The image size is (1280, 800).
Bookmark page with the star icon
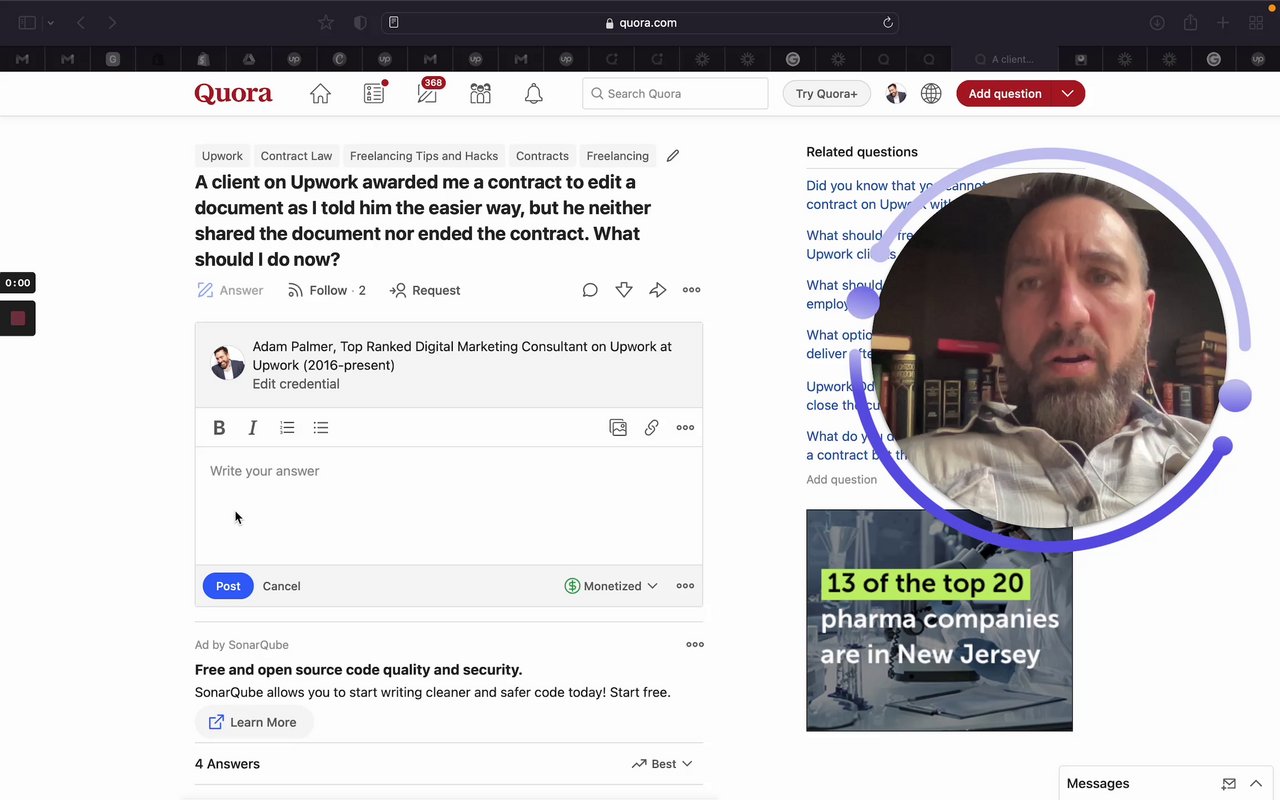coord(326,23)
